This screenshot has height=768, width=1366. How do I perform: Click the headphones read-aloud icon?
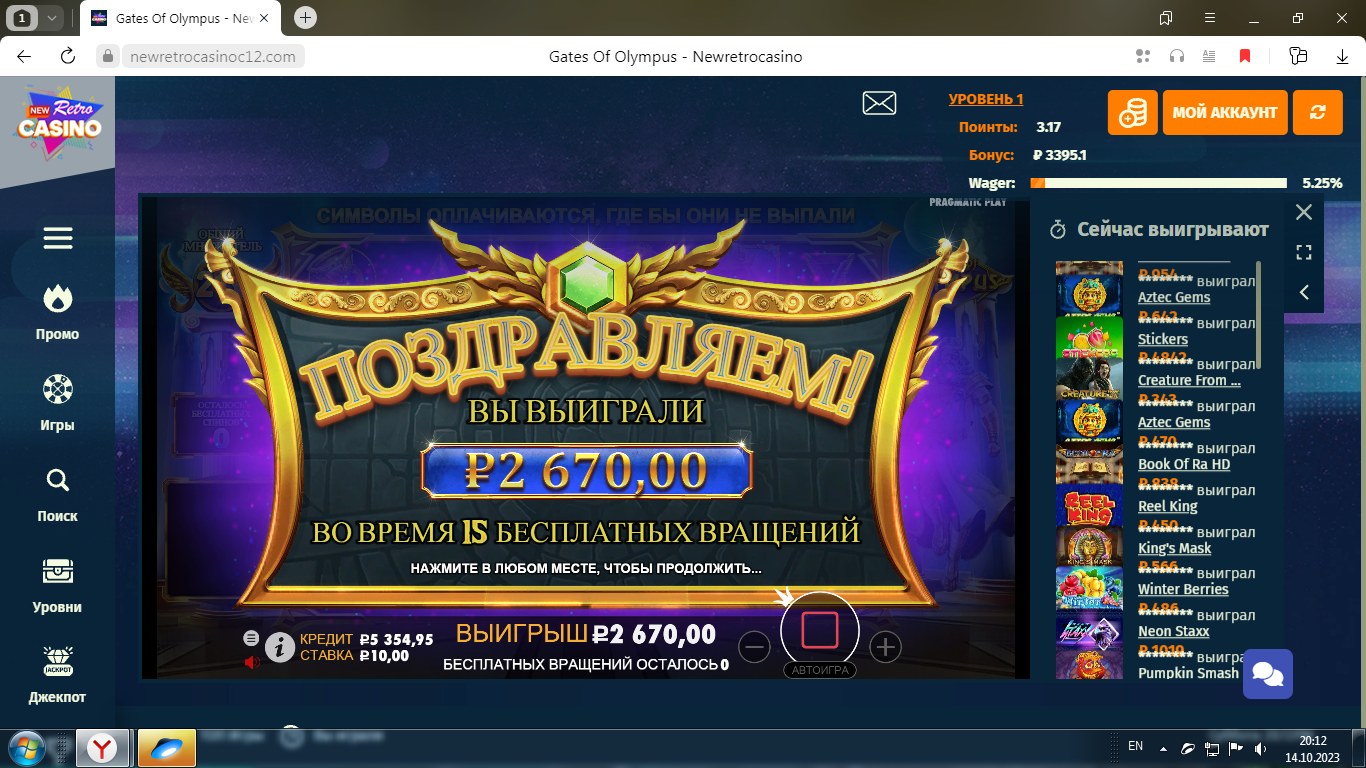[x=1177, y=56]
